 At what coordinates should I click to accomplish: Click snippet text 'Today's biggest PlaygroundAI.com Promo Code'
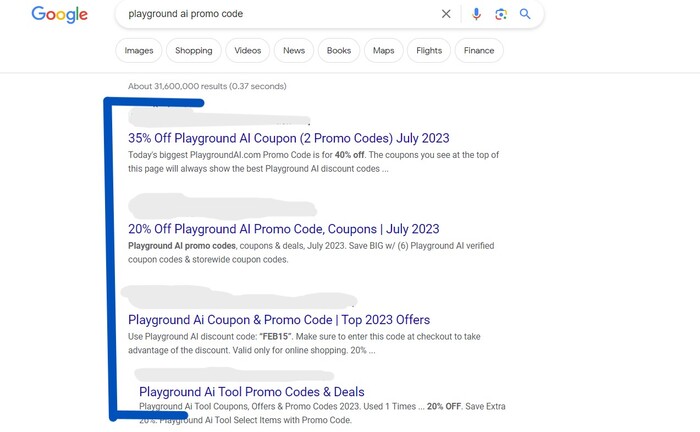point(313,162)
